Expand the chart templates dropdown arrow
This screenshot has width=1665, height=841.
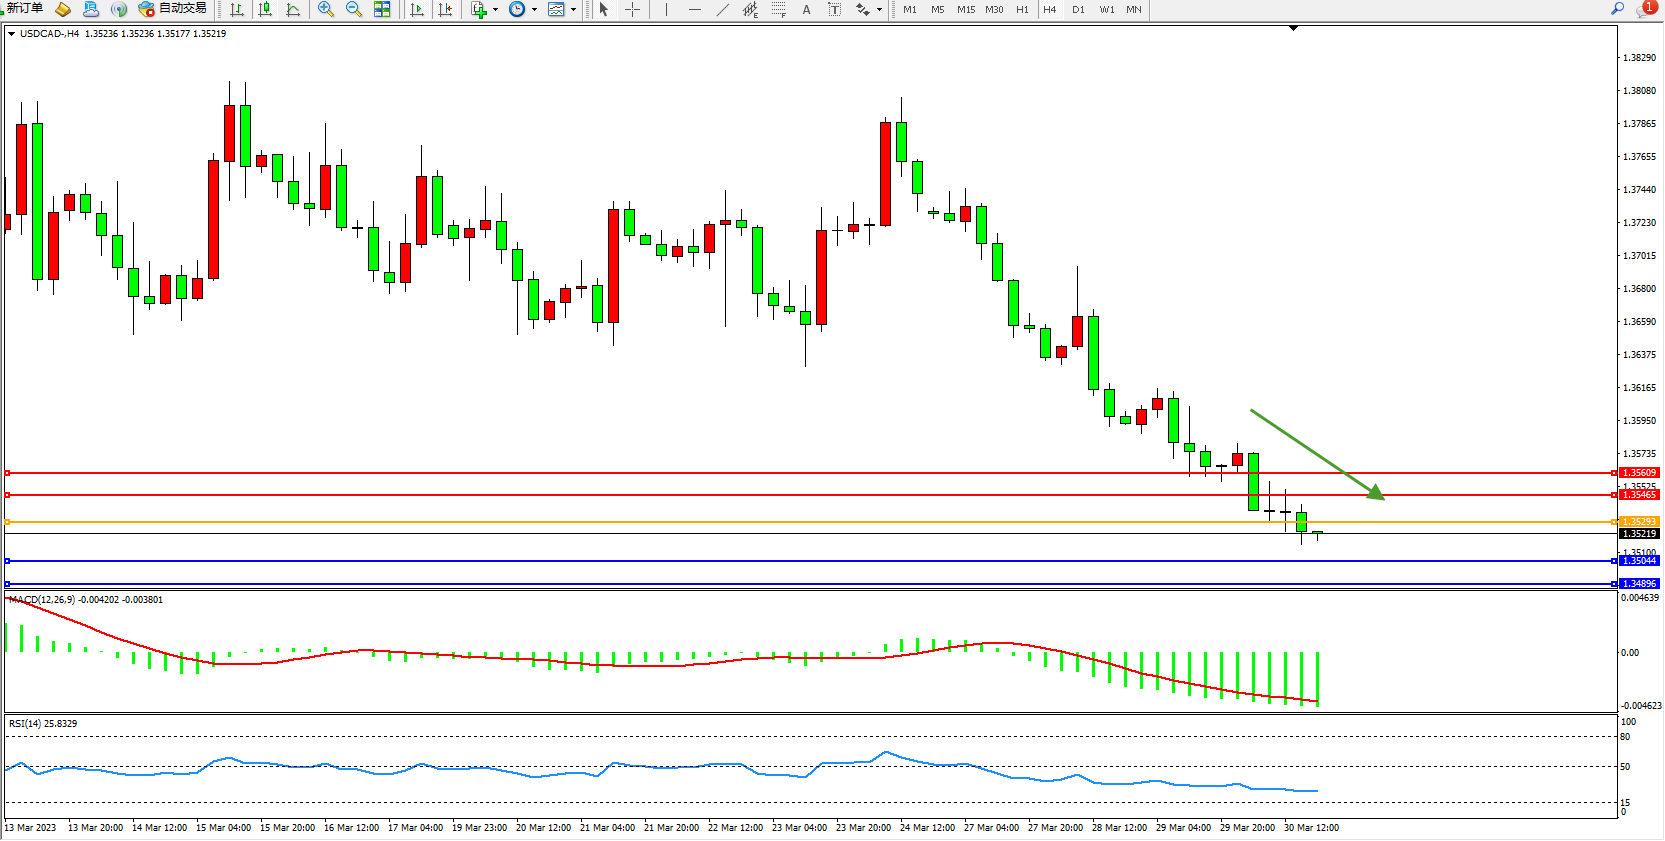(574, 10)
